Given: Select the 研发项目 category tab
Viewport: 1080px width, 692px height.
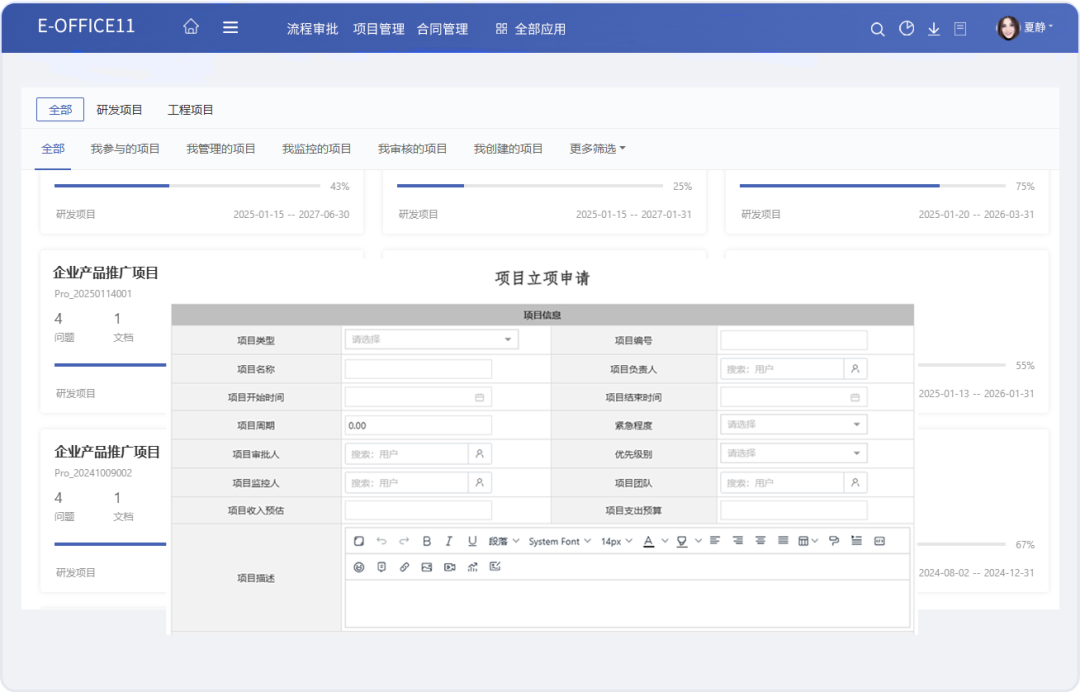Looking at the screenshot, I should click(x=120, y=110).
